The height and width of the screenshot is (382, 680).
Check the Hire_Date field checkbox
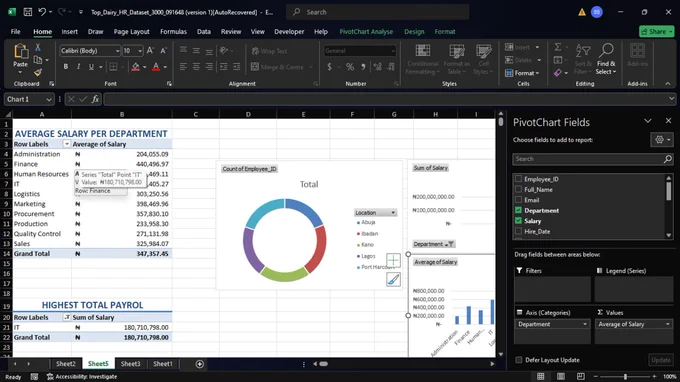518,231
